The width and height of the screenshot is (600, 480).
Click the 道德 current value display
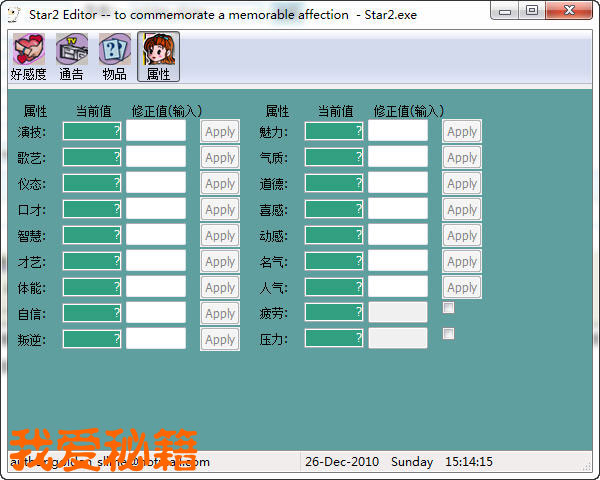(x=334, y=183)
